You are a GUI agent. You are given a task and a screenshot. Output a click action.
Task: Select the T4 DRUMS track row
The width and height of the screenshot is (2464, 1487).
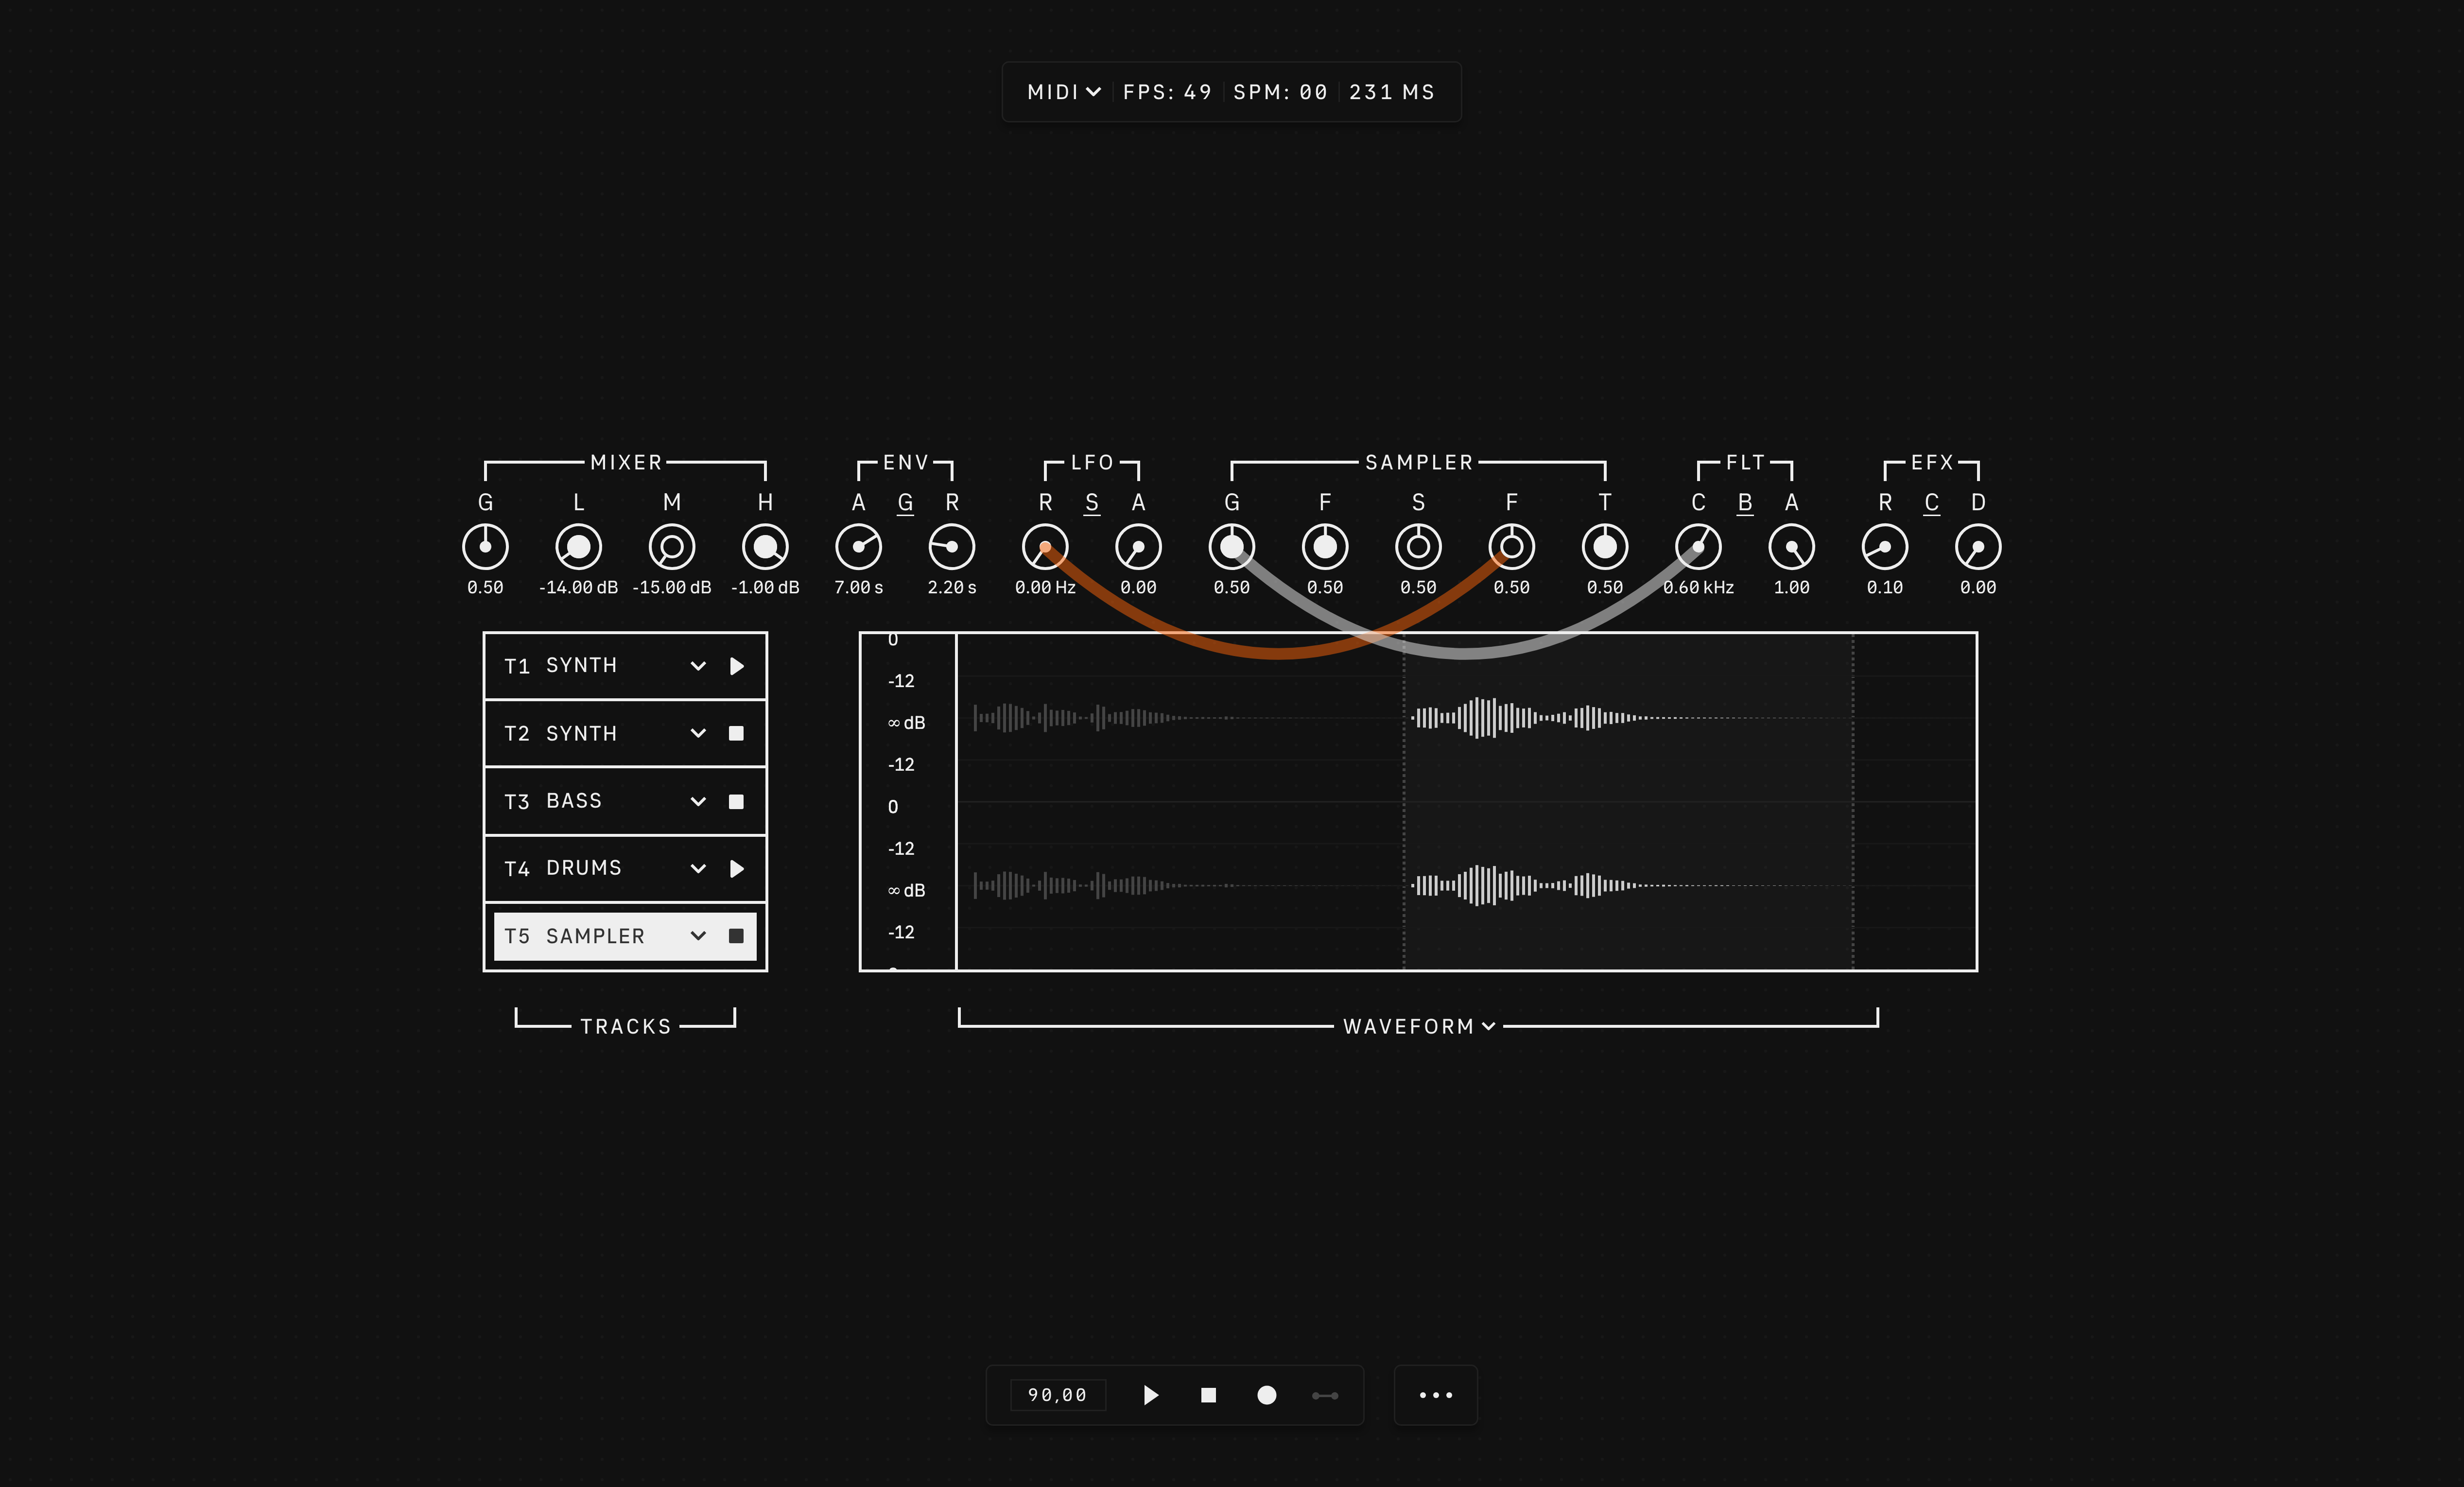click(584, 868)
